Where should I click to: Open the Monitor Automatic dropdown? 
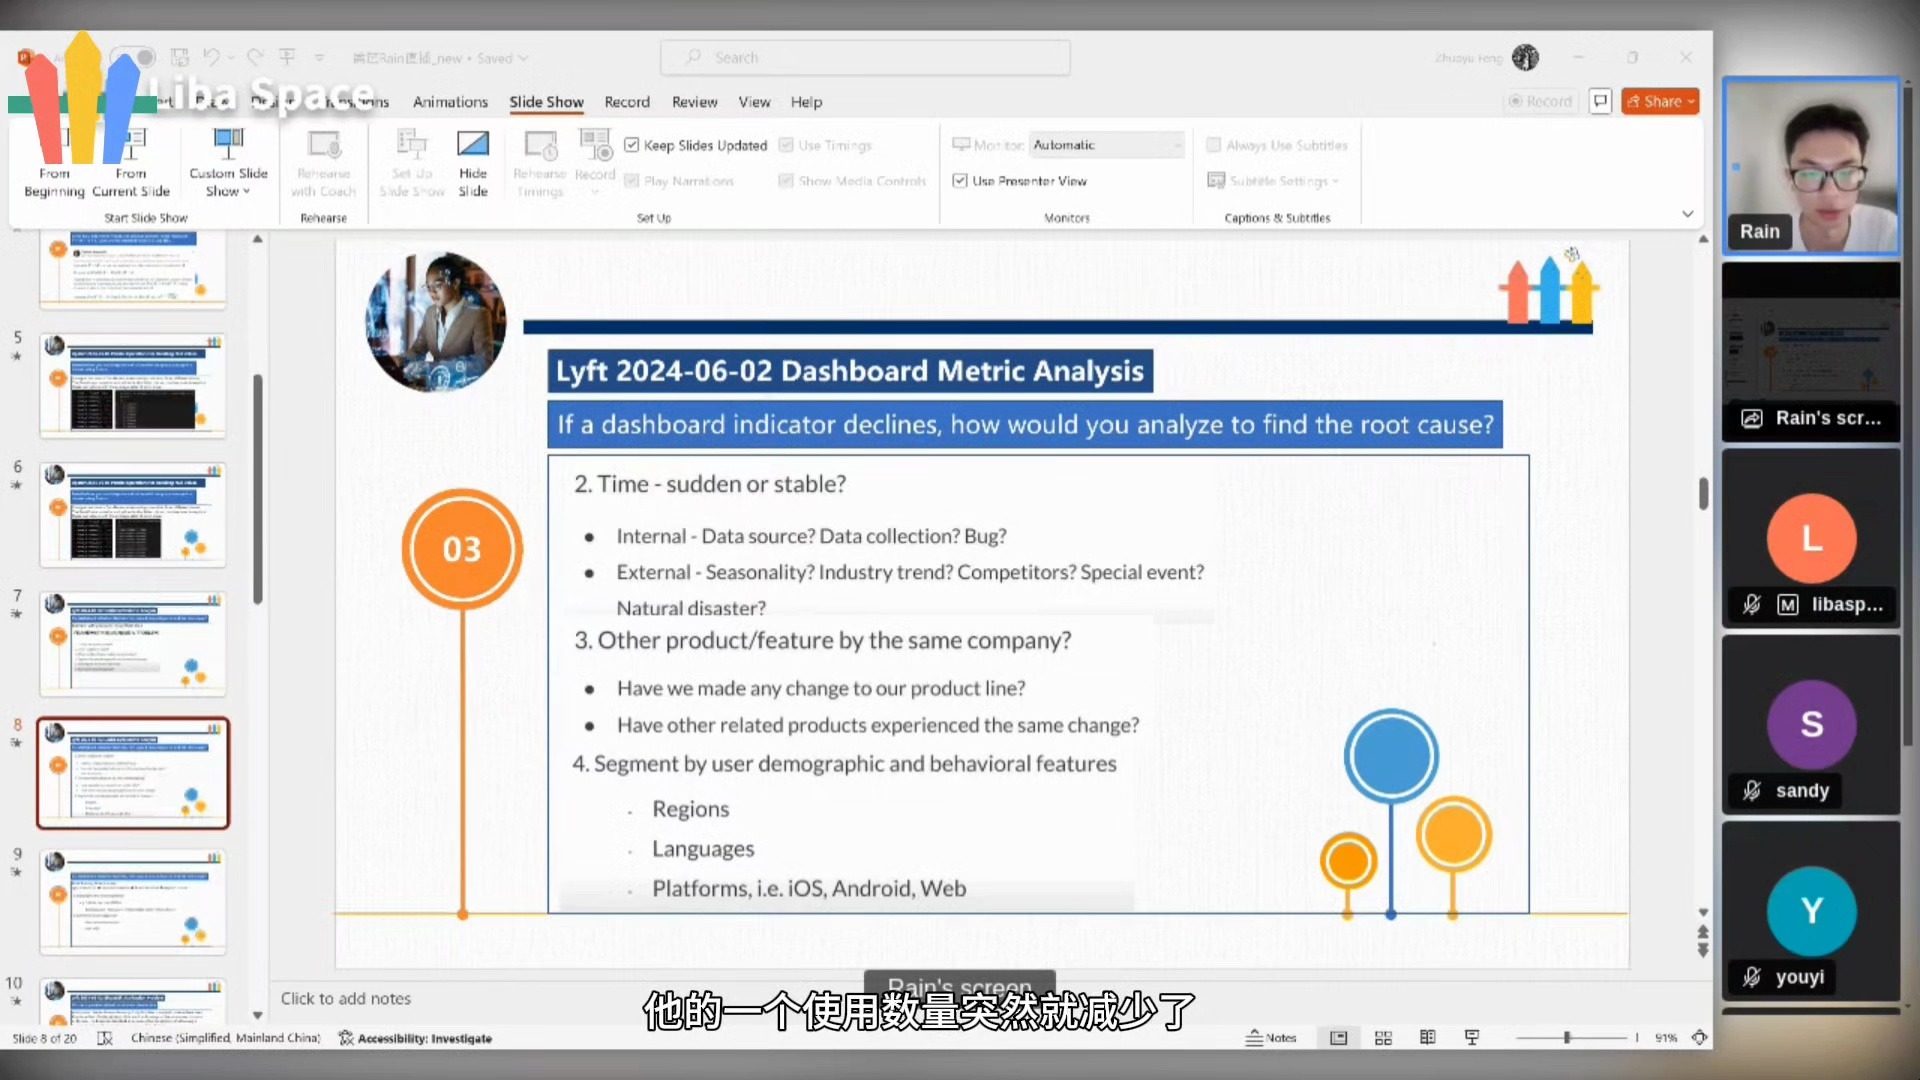(x=1107, y=145)
